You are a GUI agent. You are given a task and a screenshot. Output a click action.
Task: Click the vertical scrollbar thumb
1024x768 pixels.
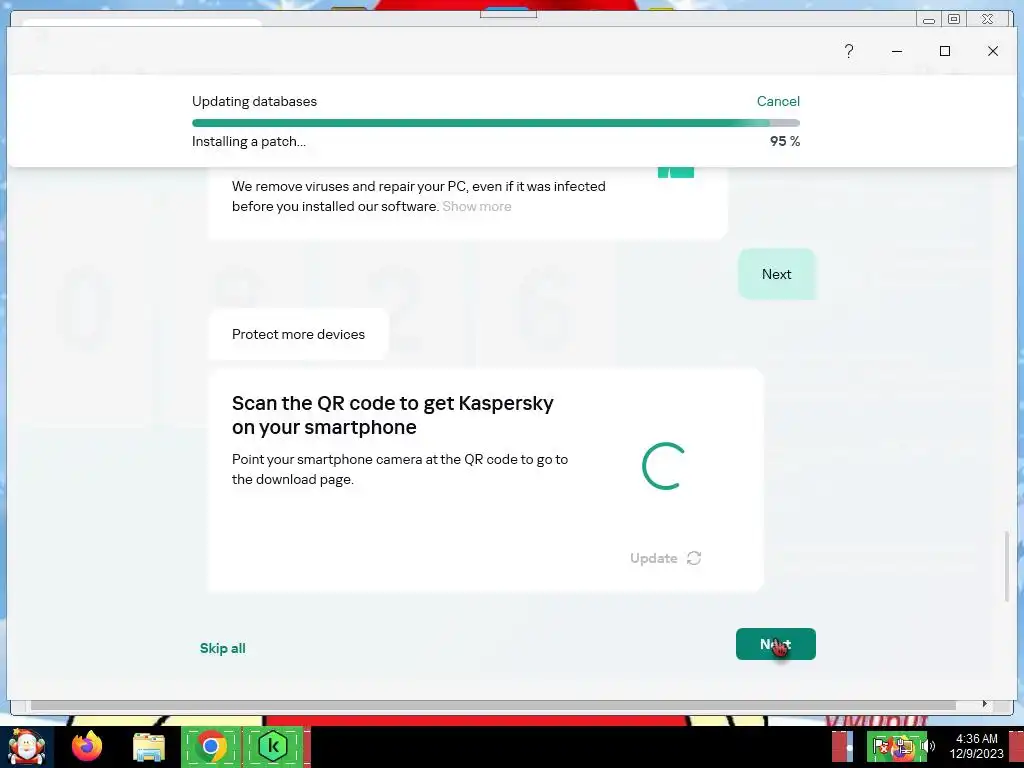point(1006,567)
